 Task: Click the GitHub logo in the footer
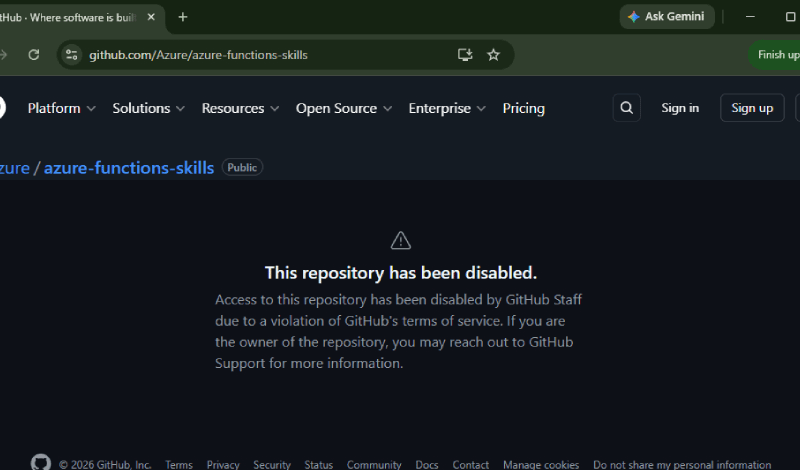point(41,462)
